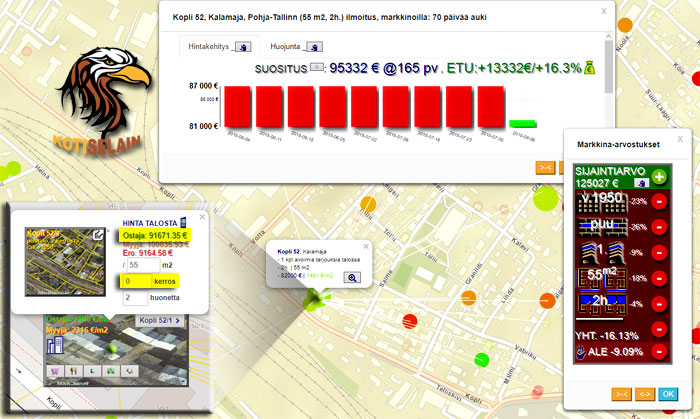Open the Kopli 52 link in map popup
The height and width of the screenshot is (419, 700).
[288, 252]
